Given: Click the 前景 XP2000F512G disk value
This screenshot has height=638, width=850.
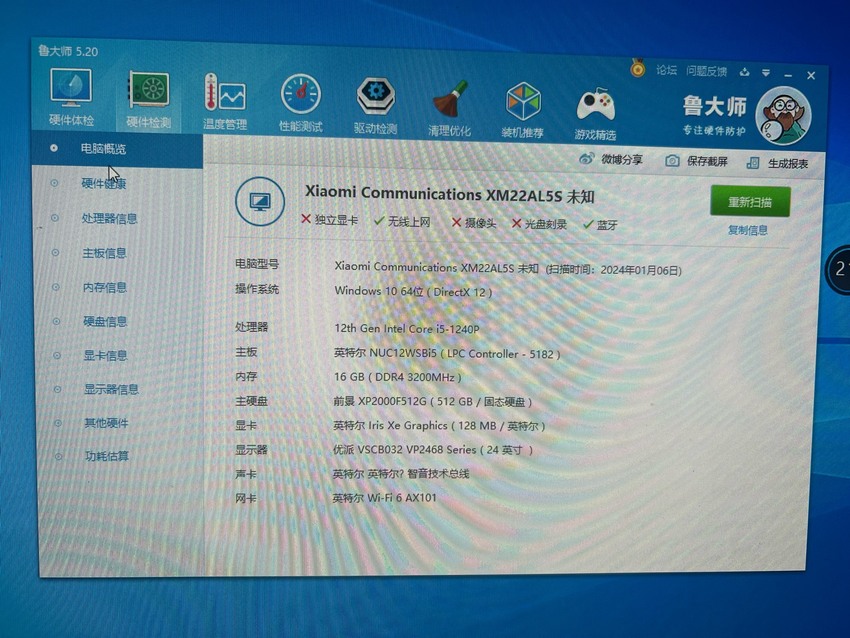Looking at the screenshot, I should point(432,402).
